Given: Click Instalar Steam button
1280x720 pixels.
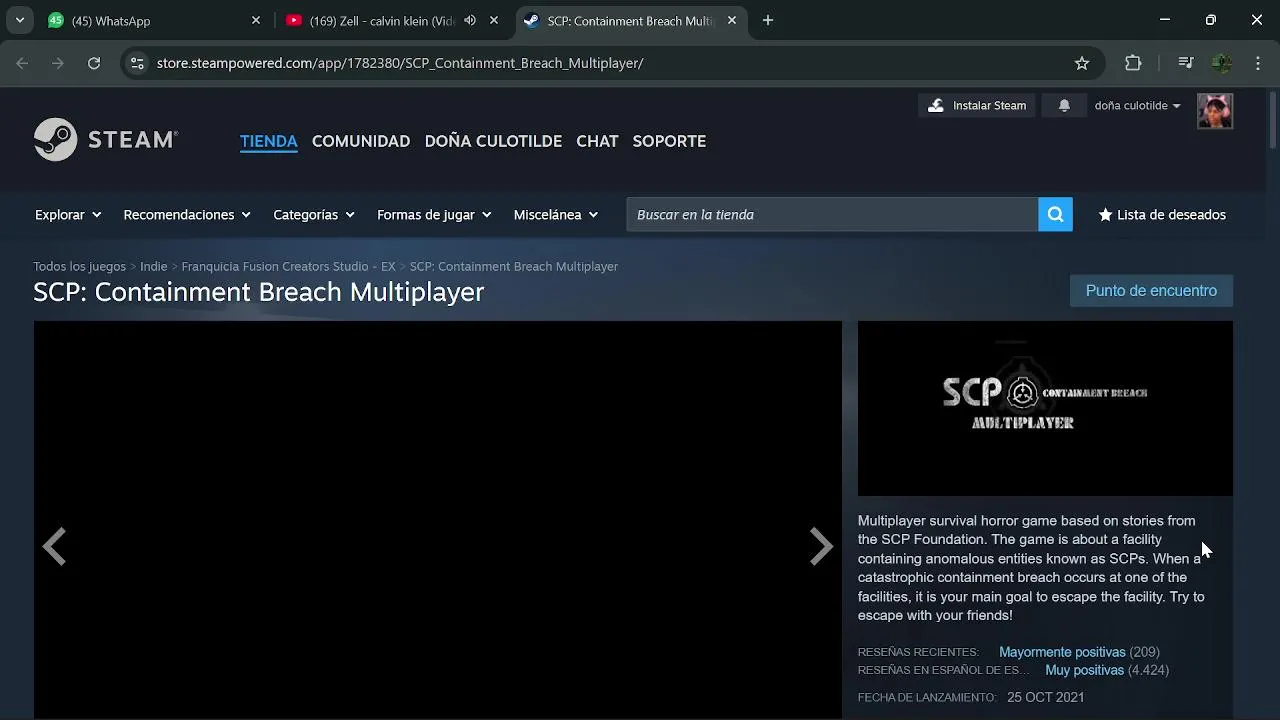Looking at the screenshot, I should (977, 105).
